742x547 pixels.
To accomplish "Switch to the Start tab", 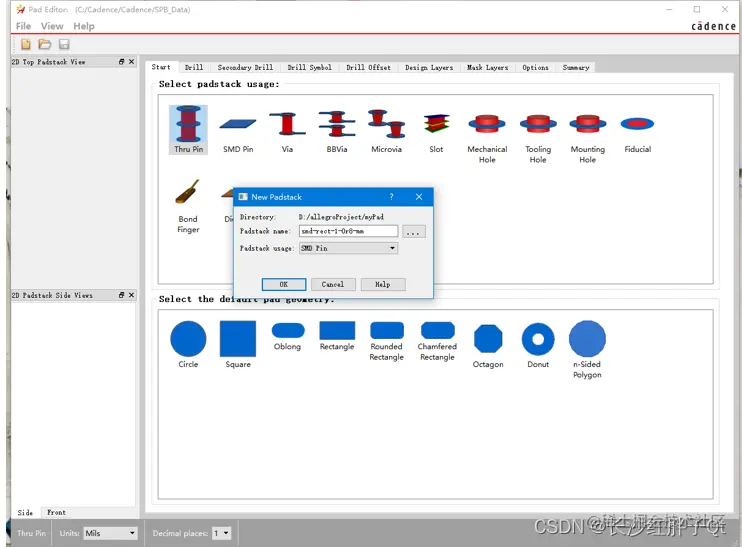I will tap(161, 67).
